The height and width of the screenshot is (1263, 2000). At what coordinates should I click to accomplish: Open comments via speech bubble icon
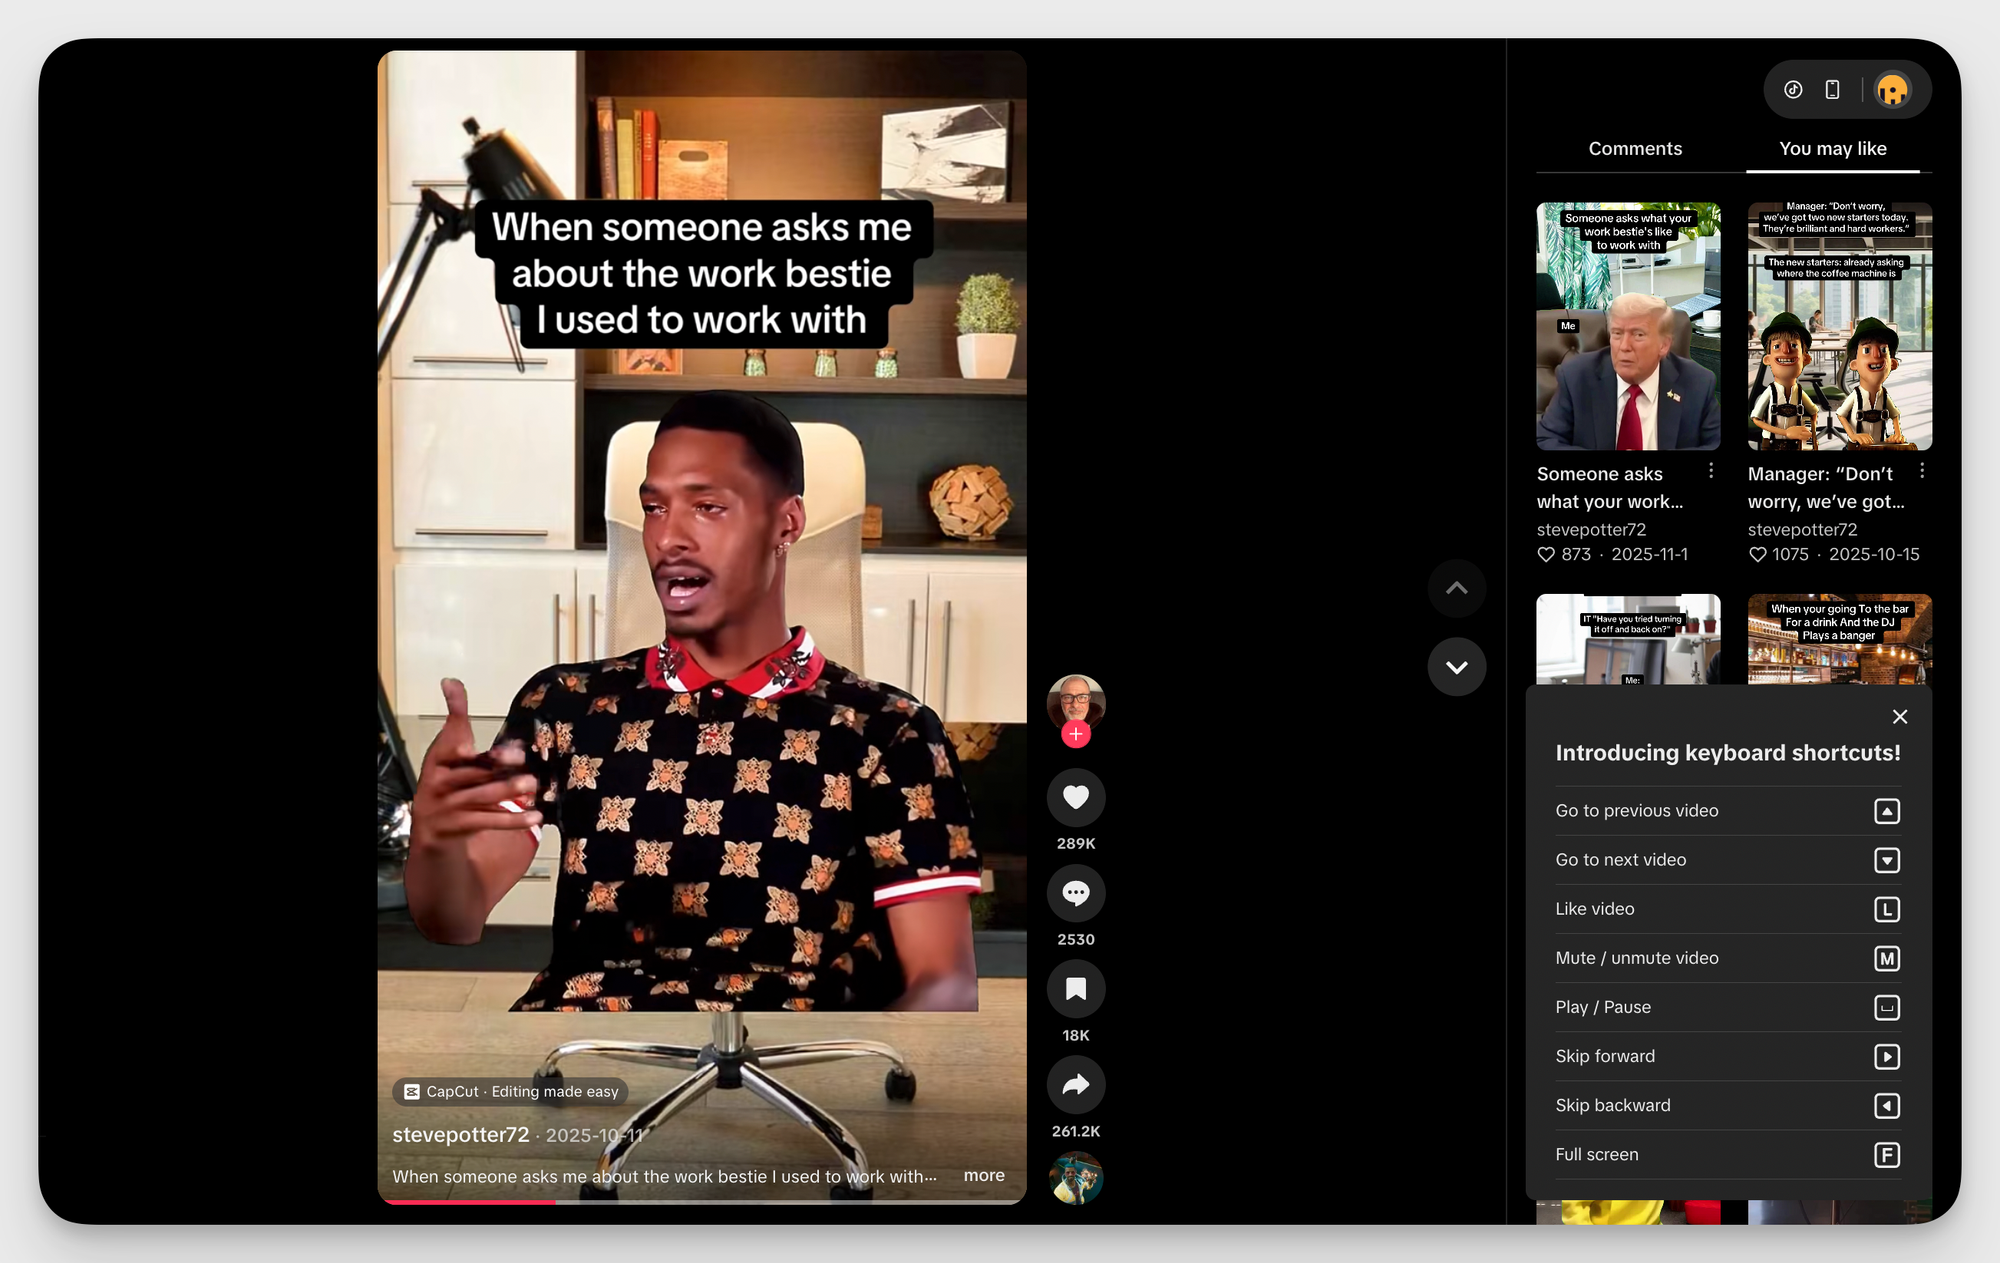[1075, 893]
